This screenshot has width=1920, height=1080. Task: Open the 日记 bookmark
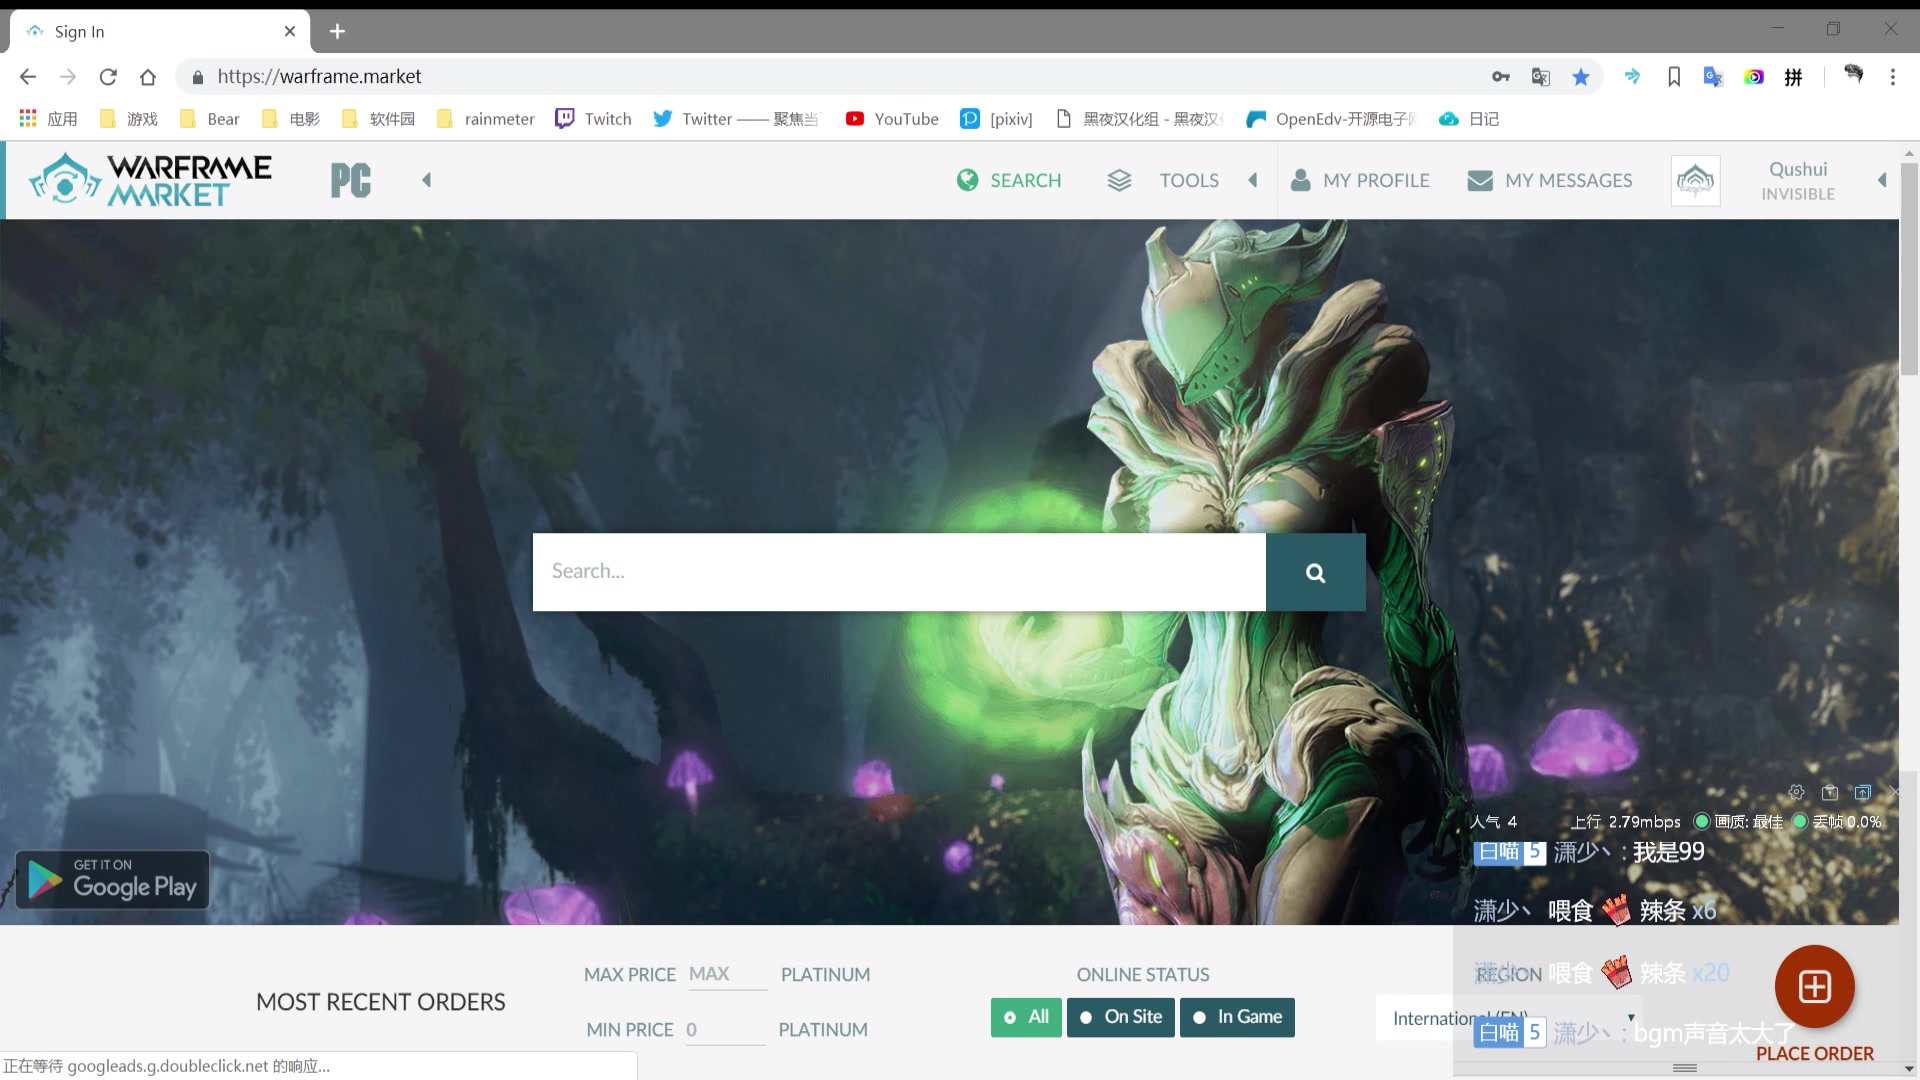pyautogui.click(x=1469, y=119)
